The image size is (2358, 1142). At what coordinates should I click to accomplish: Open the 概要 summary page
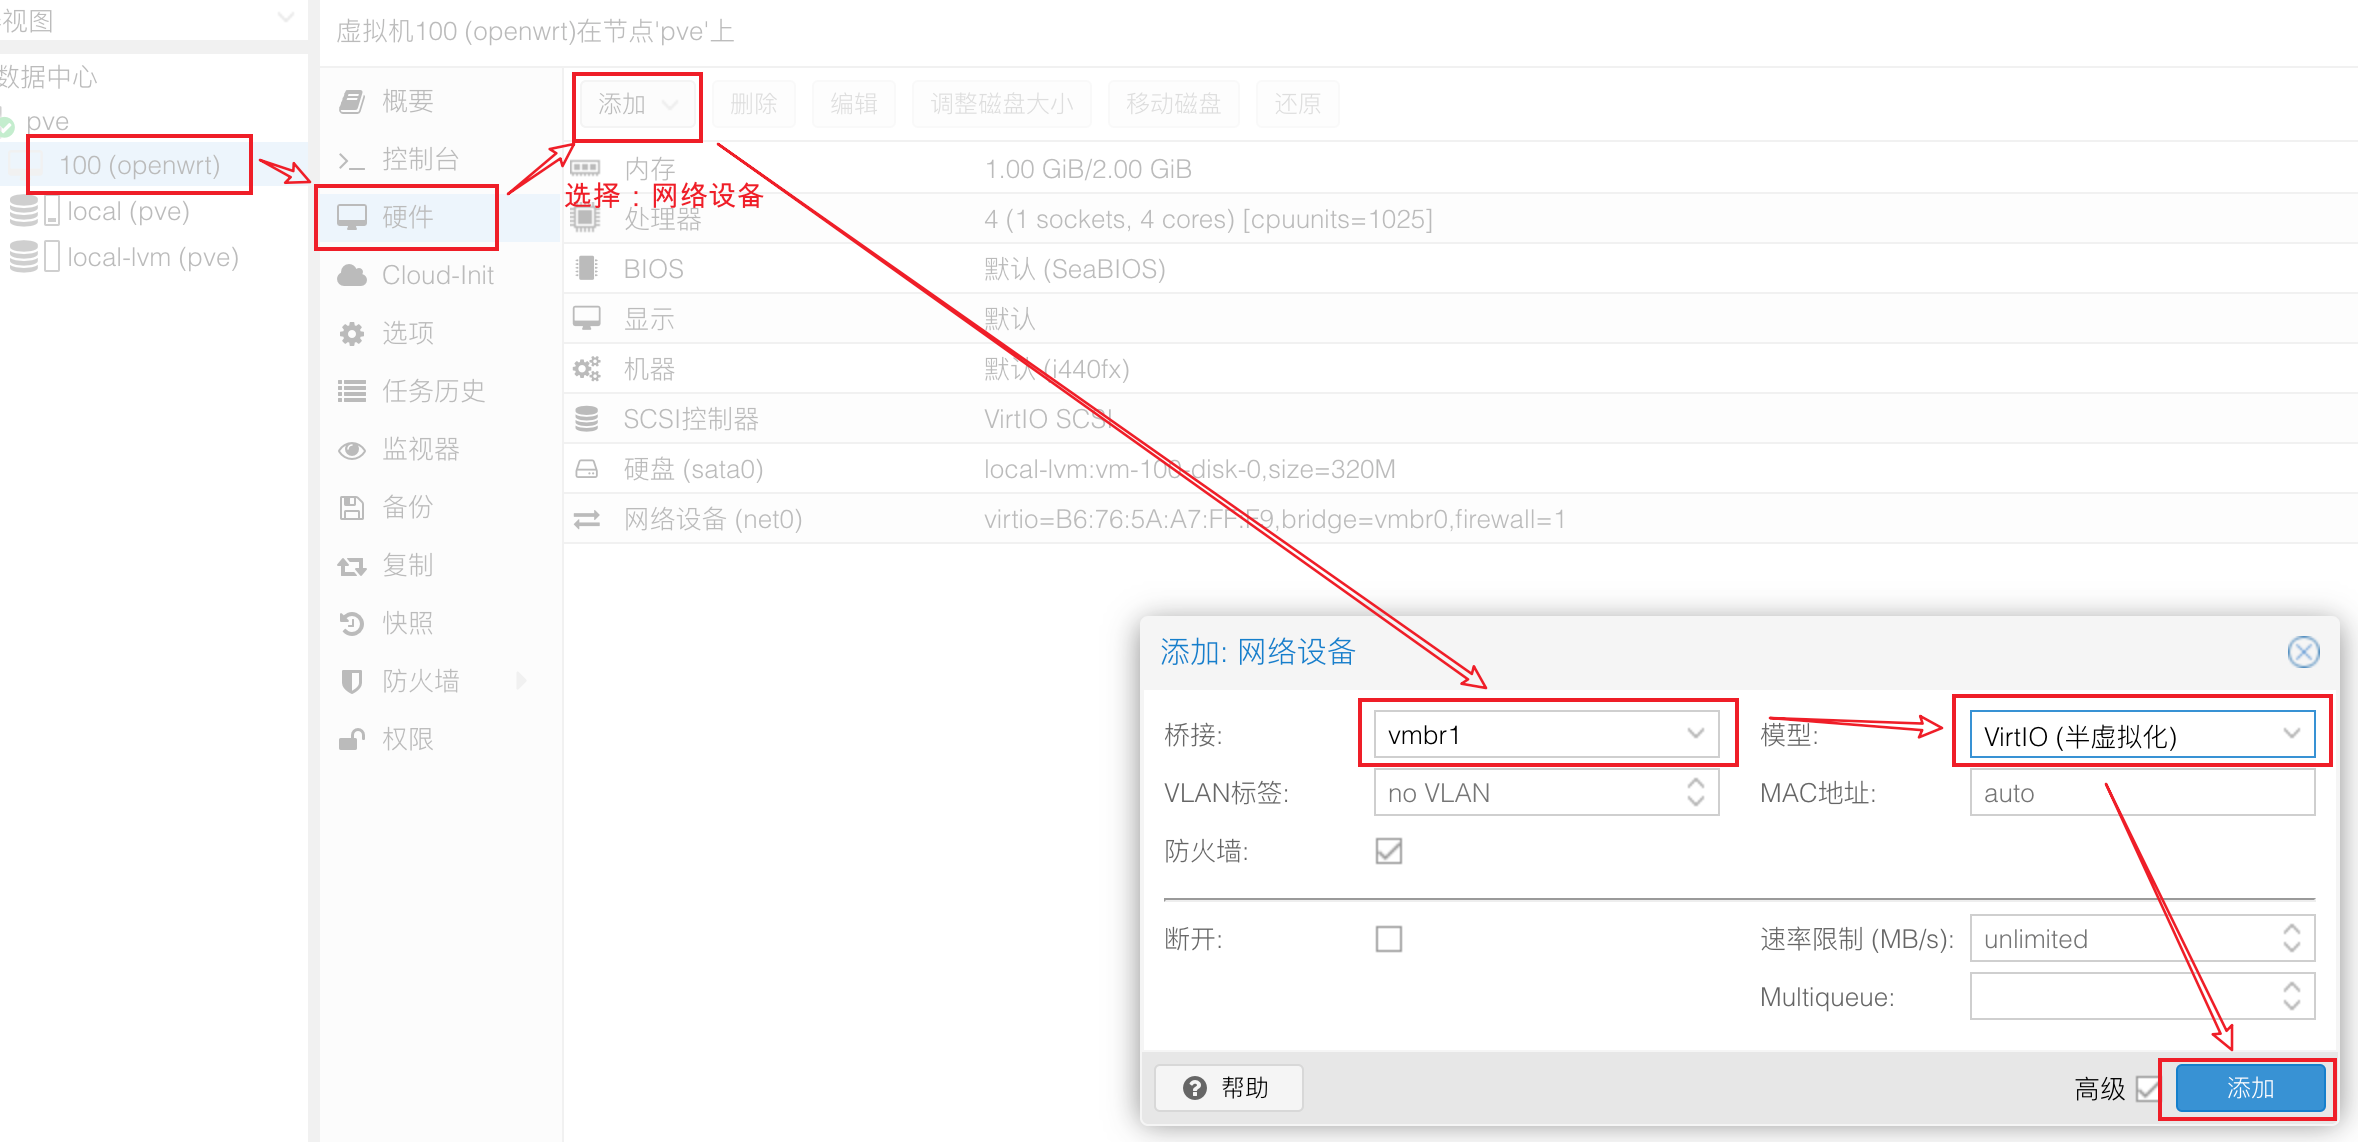pos(406,101)
